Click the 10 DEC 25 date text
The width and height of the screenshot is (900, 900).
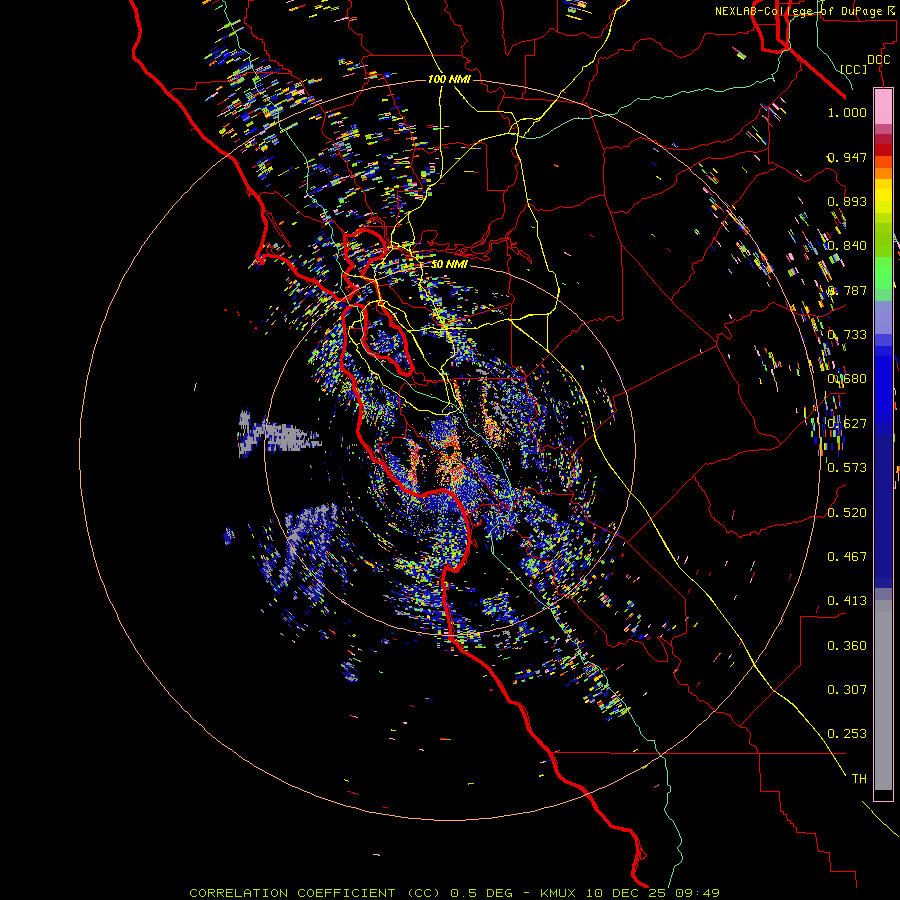[625, 893]
